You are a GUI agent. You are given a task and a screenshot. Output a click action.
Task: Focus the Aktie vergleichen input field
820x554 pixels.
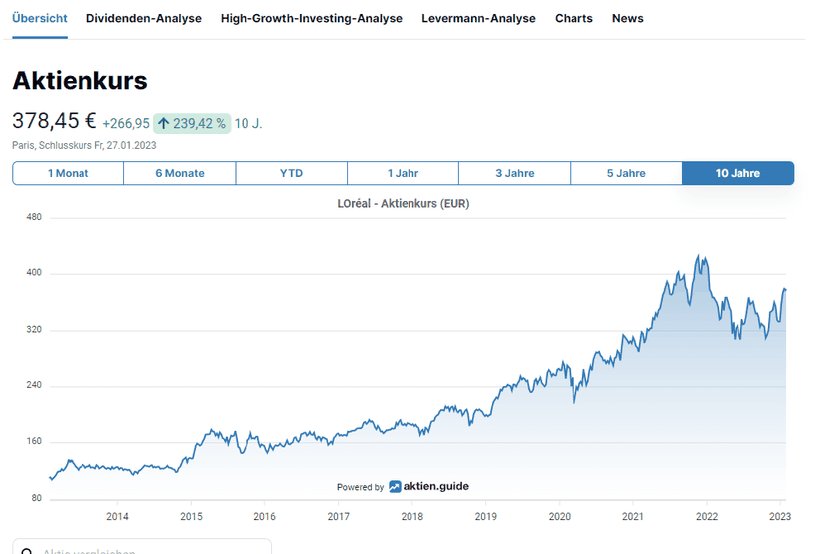coord(142,548)
